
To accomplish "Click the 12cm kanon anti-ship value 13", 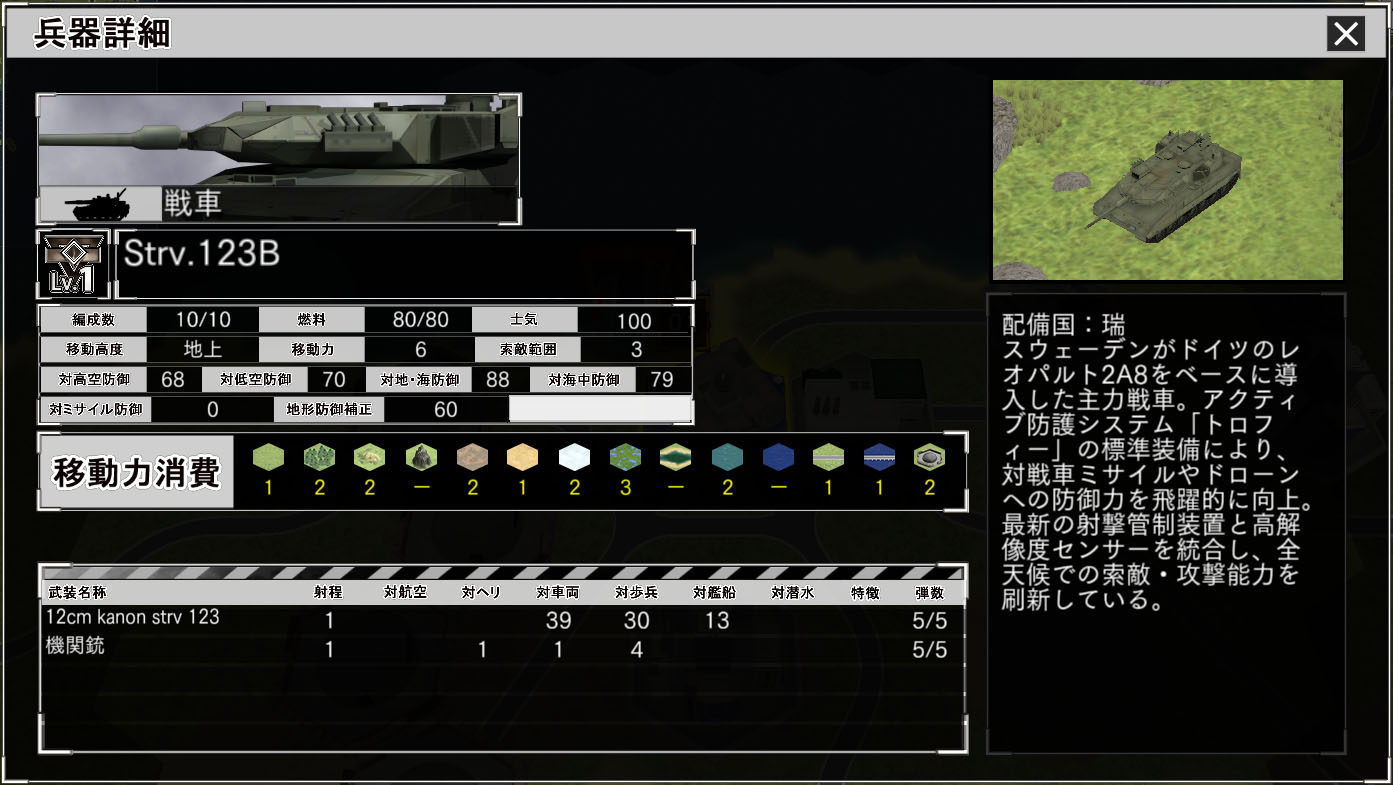I will pyautogui.click(x=717, y=621).
